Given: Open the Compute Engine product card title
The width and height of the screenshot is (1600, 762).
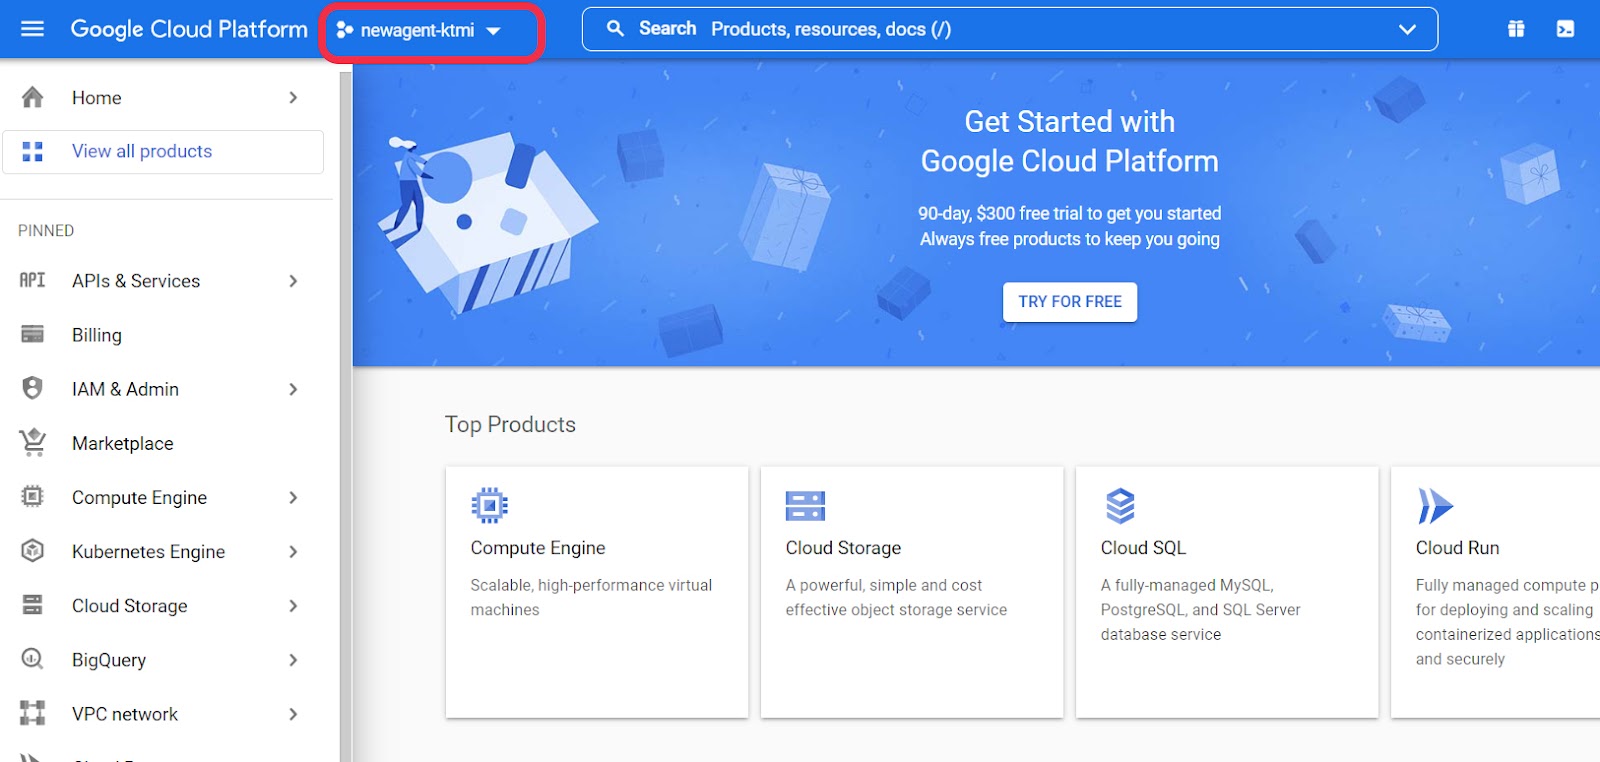Looking at the screenshot, I should point(538,548).
